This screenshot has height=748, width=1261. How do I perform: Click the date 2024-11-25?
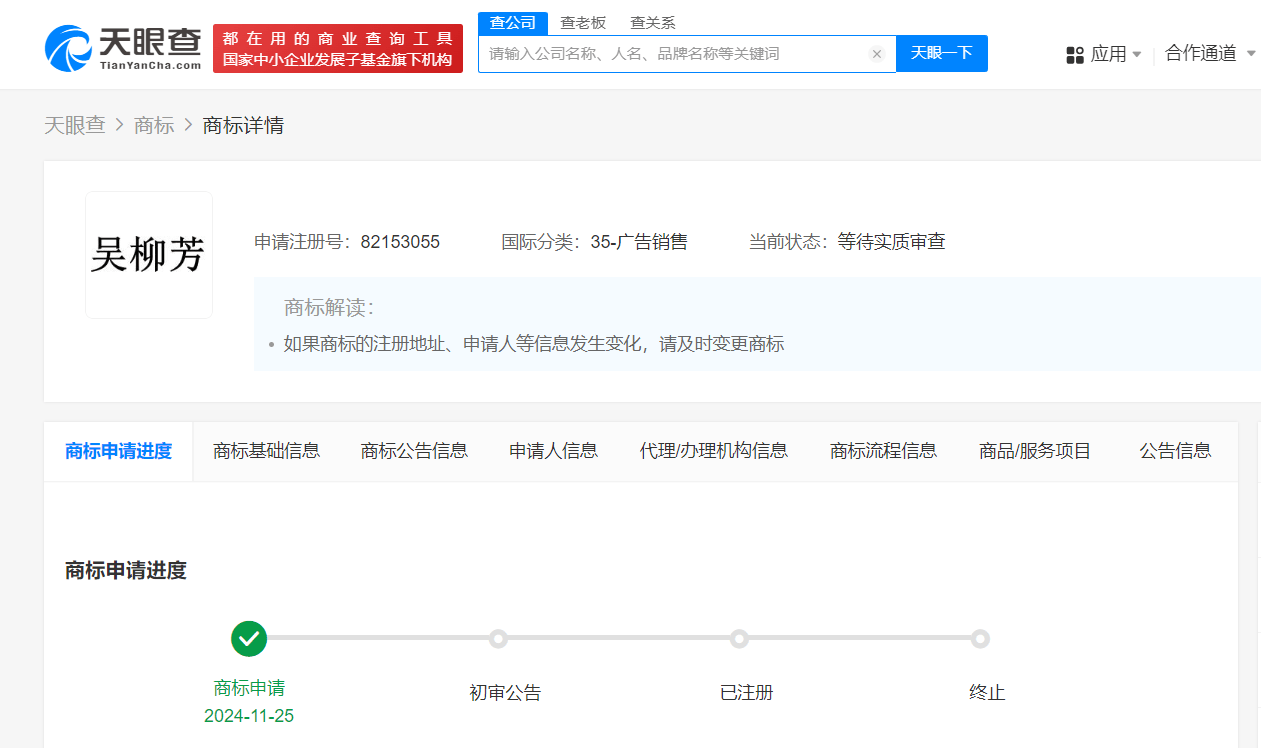click(249, 716)
